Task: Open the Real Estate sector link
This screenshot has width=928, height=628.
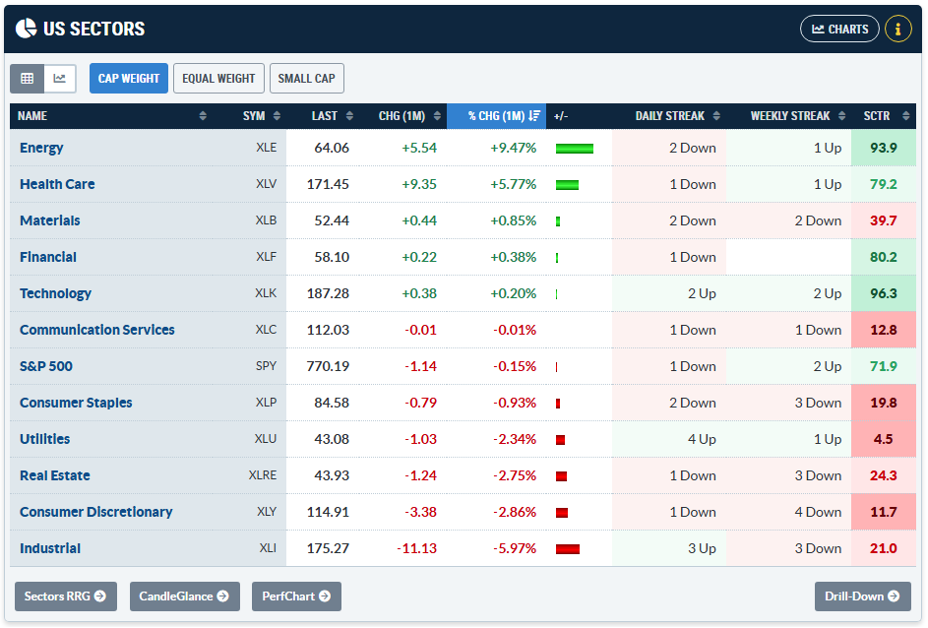Action: point(55,475)
